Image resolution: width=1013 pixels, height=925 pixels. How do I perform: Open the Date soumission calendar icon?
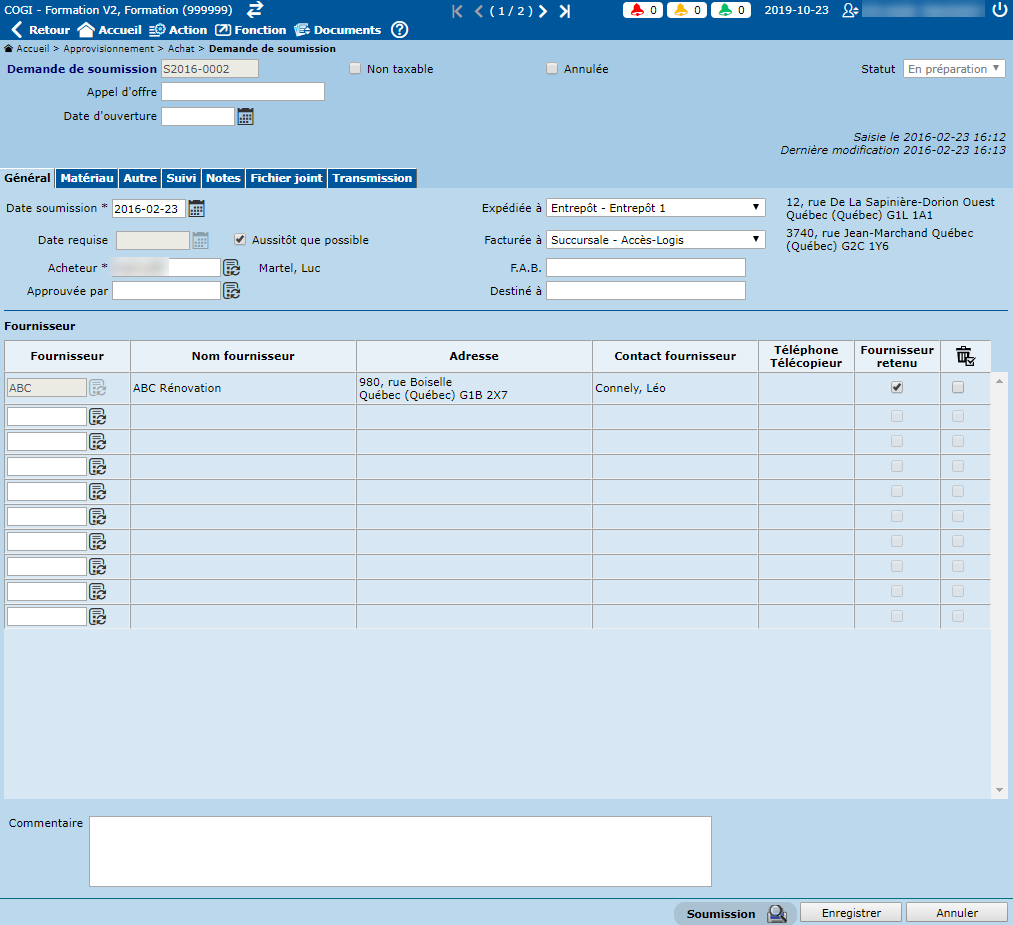[196, 209]
